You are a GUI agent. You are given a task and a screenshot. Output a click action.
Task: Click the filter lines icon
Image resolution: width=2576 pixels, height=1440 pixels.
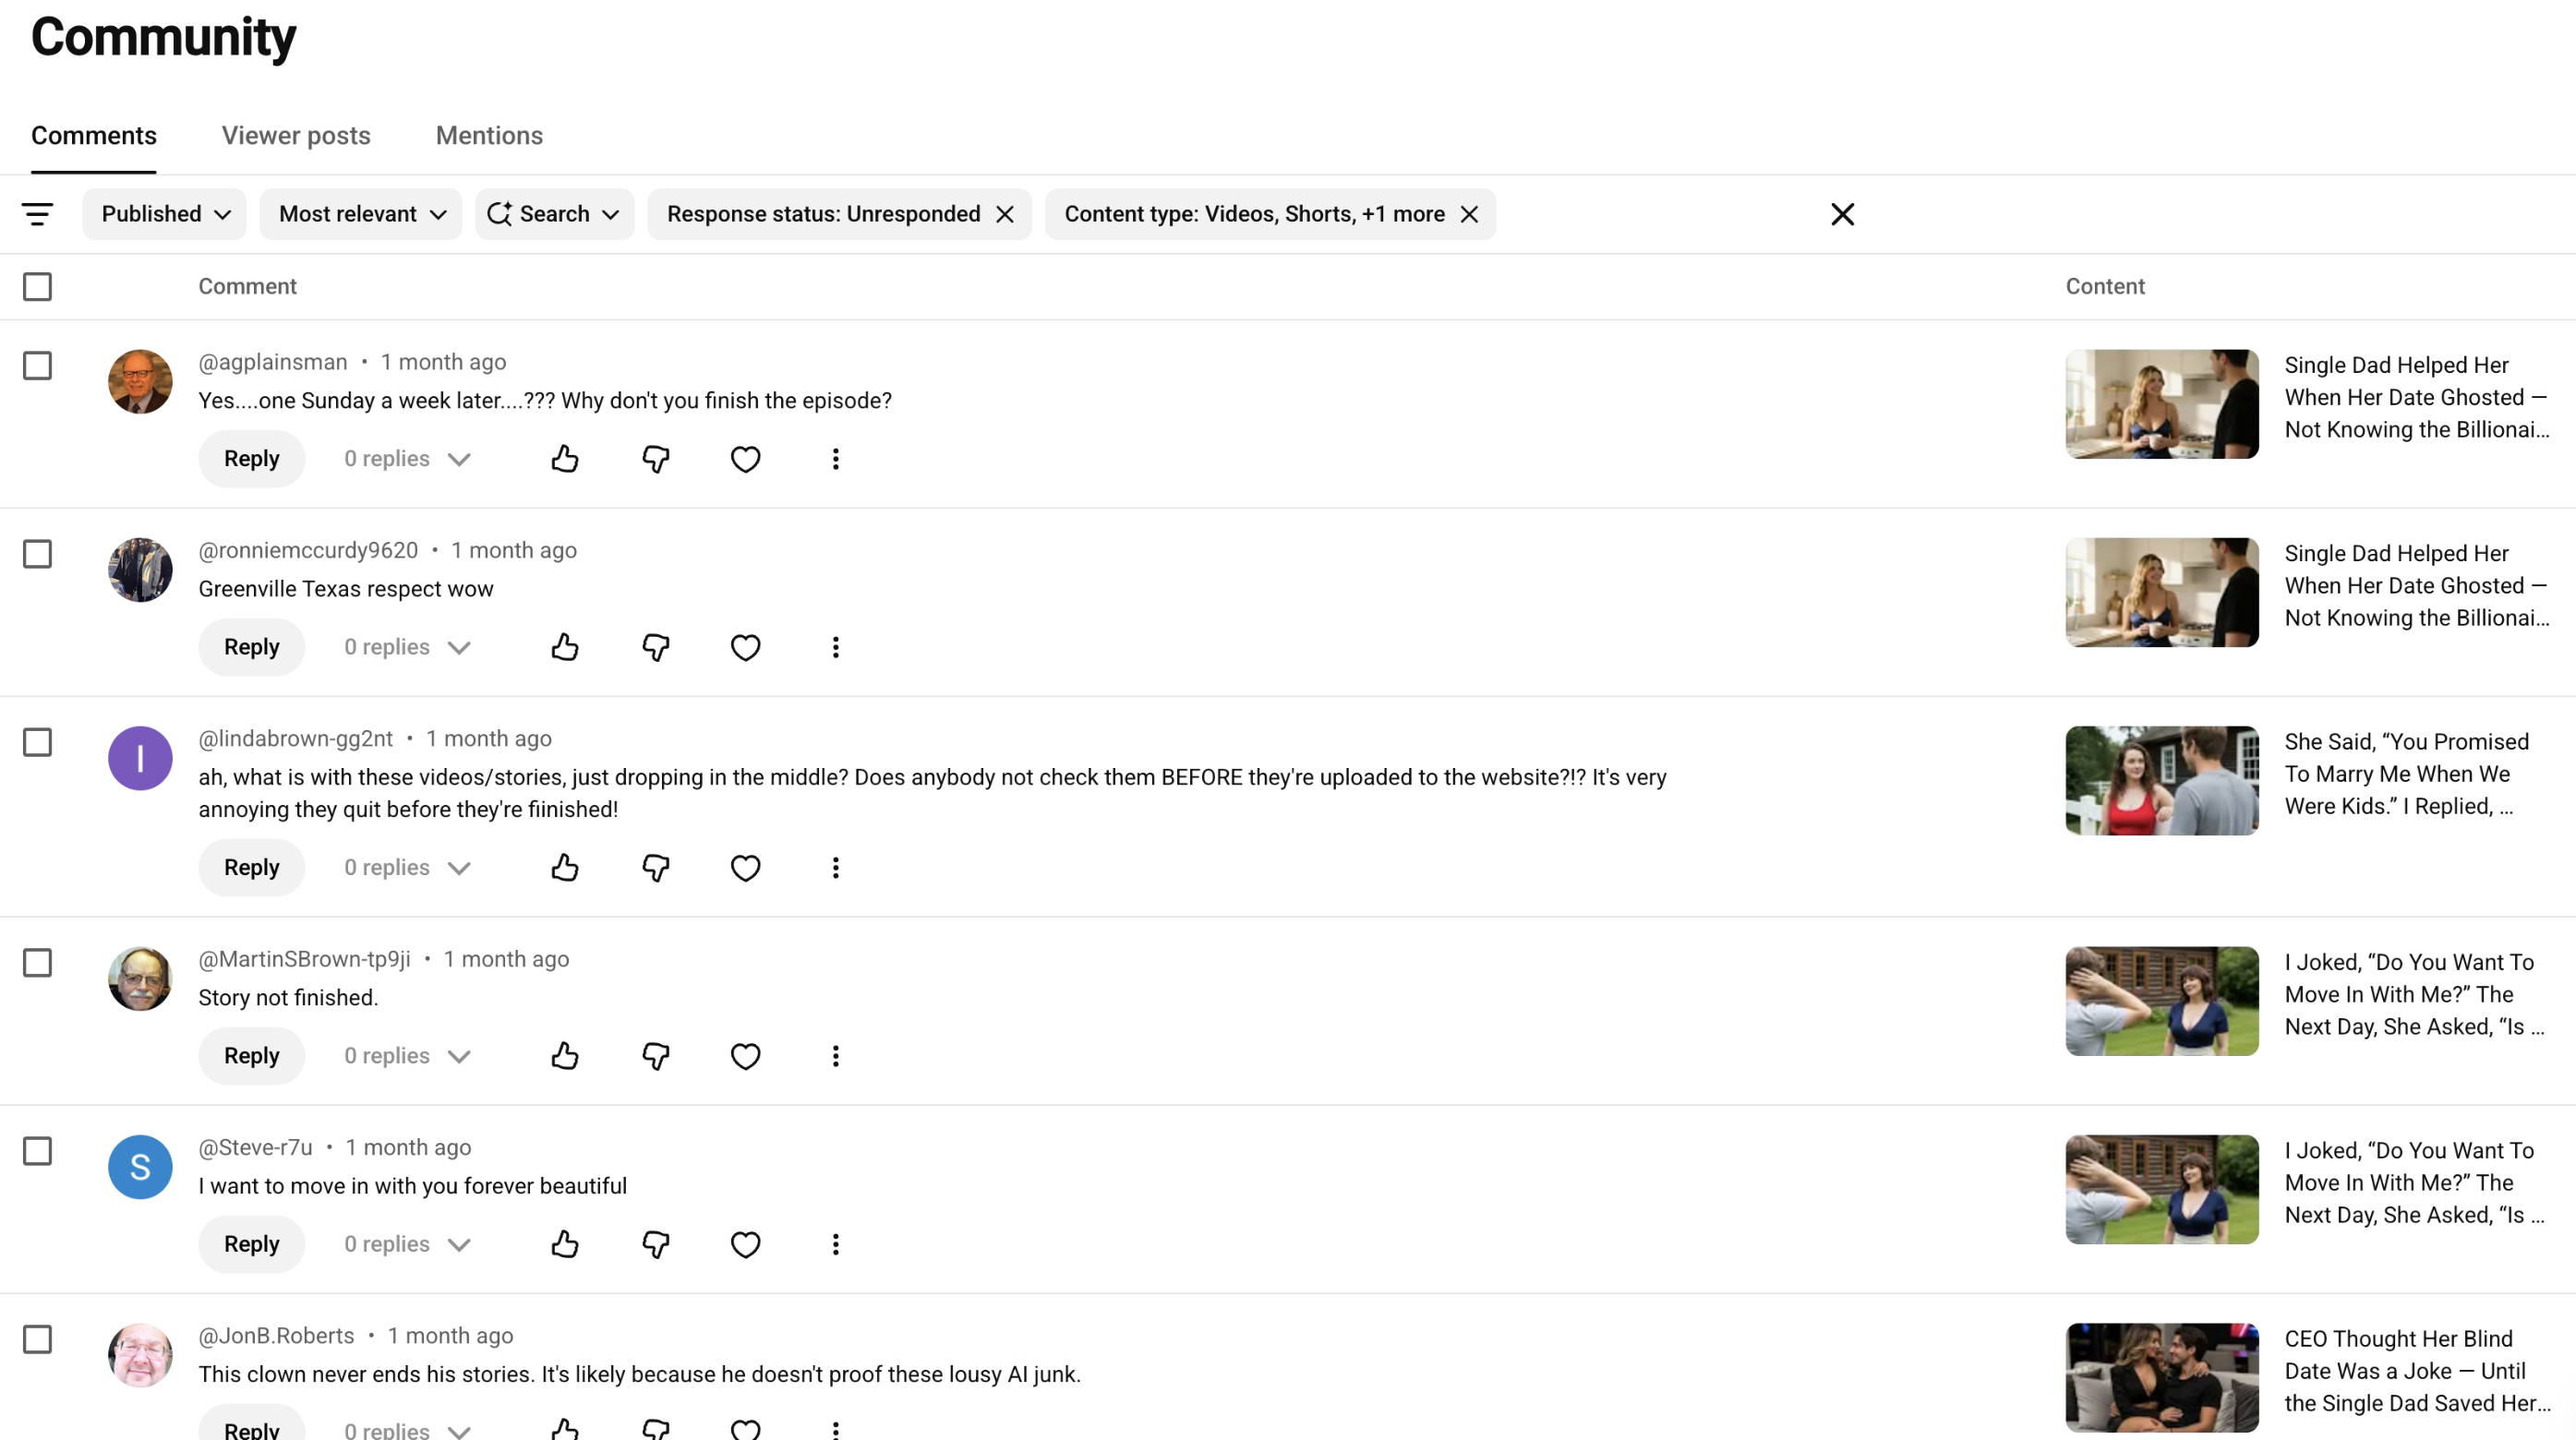pyautogui.click(x=38, y=214)
